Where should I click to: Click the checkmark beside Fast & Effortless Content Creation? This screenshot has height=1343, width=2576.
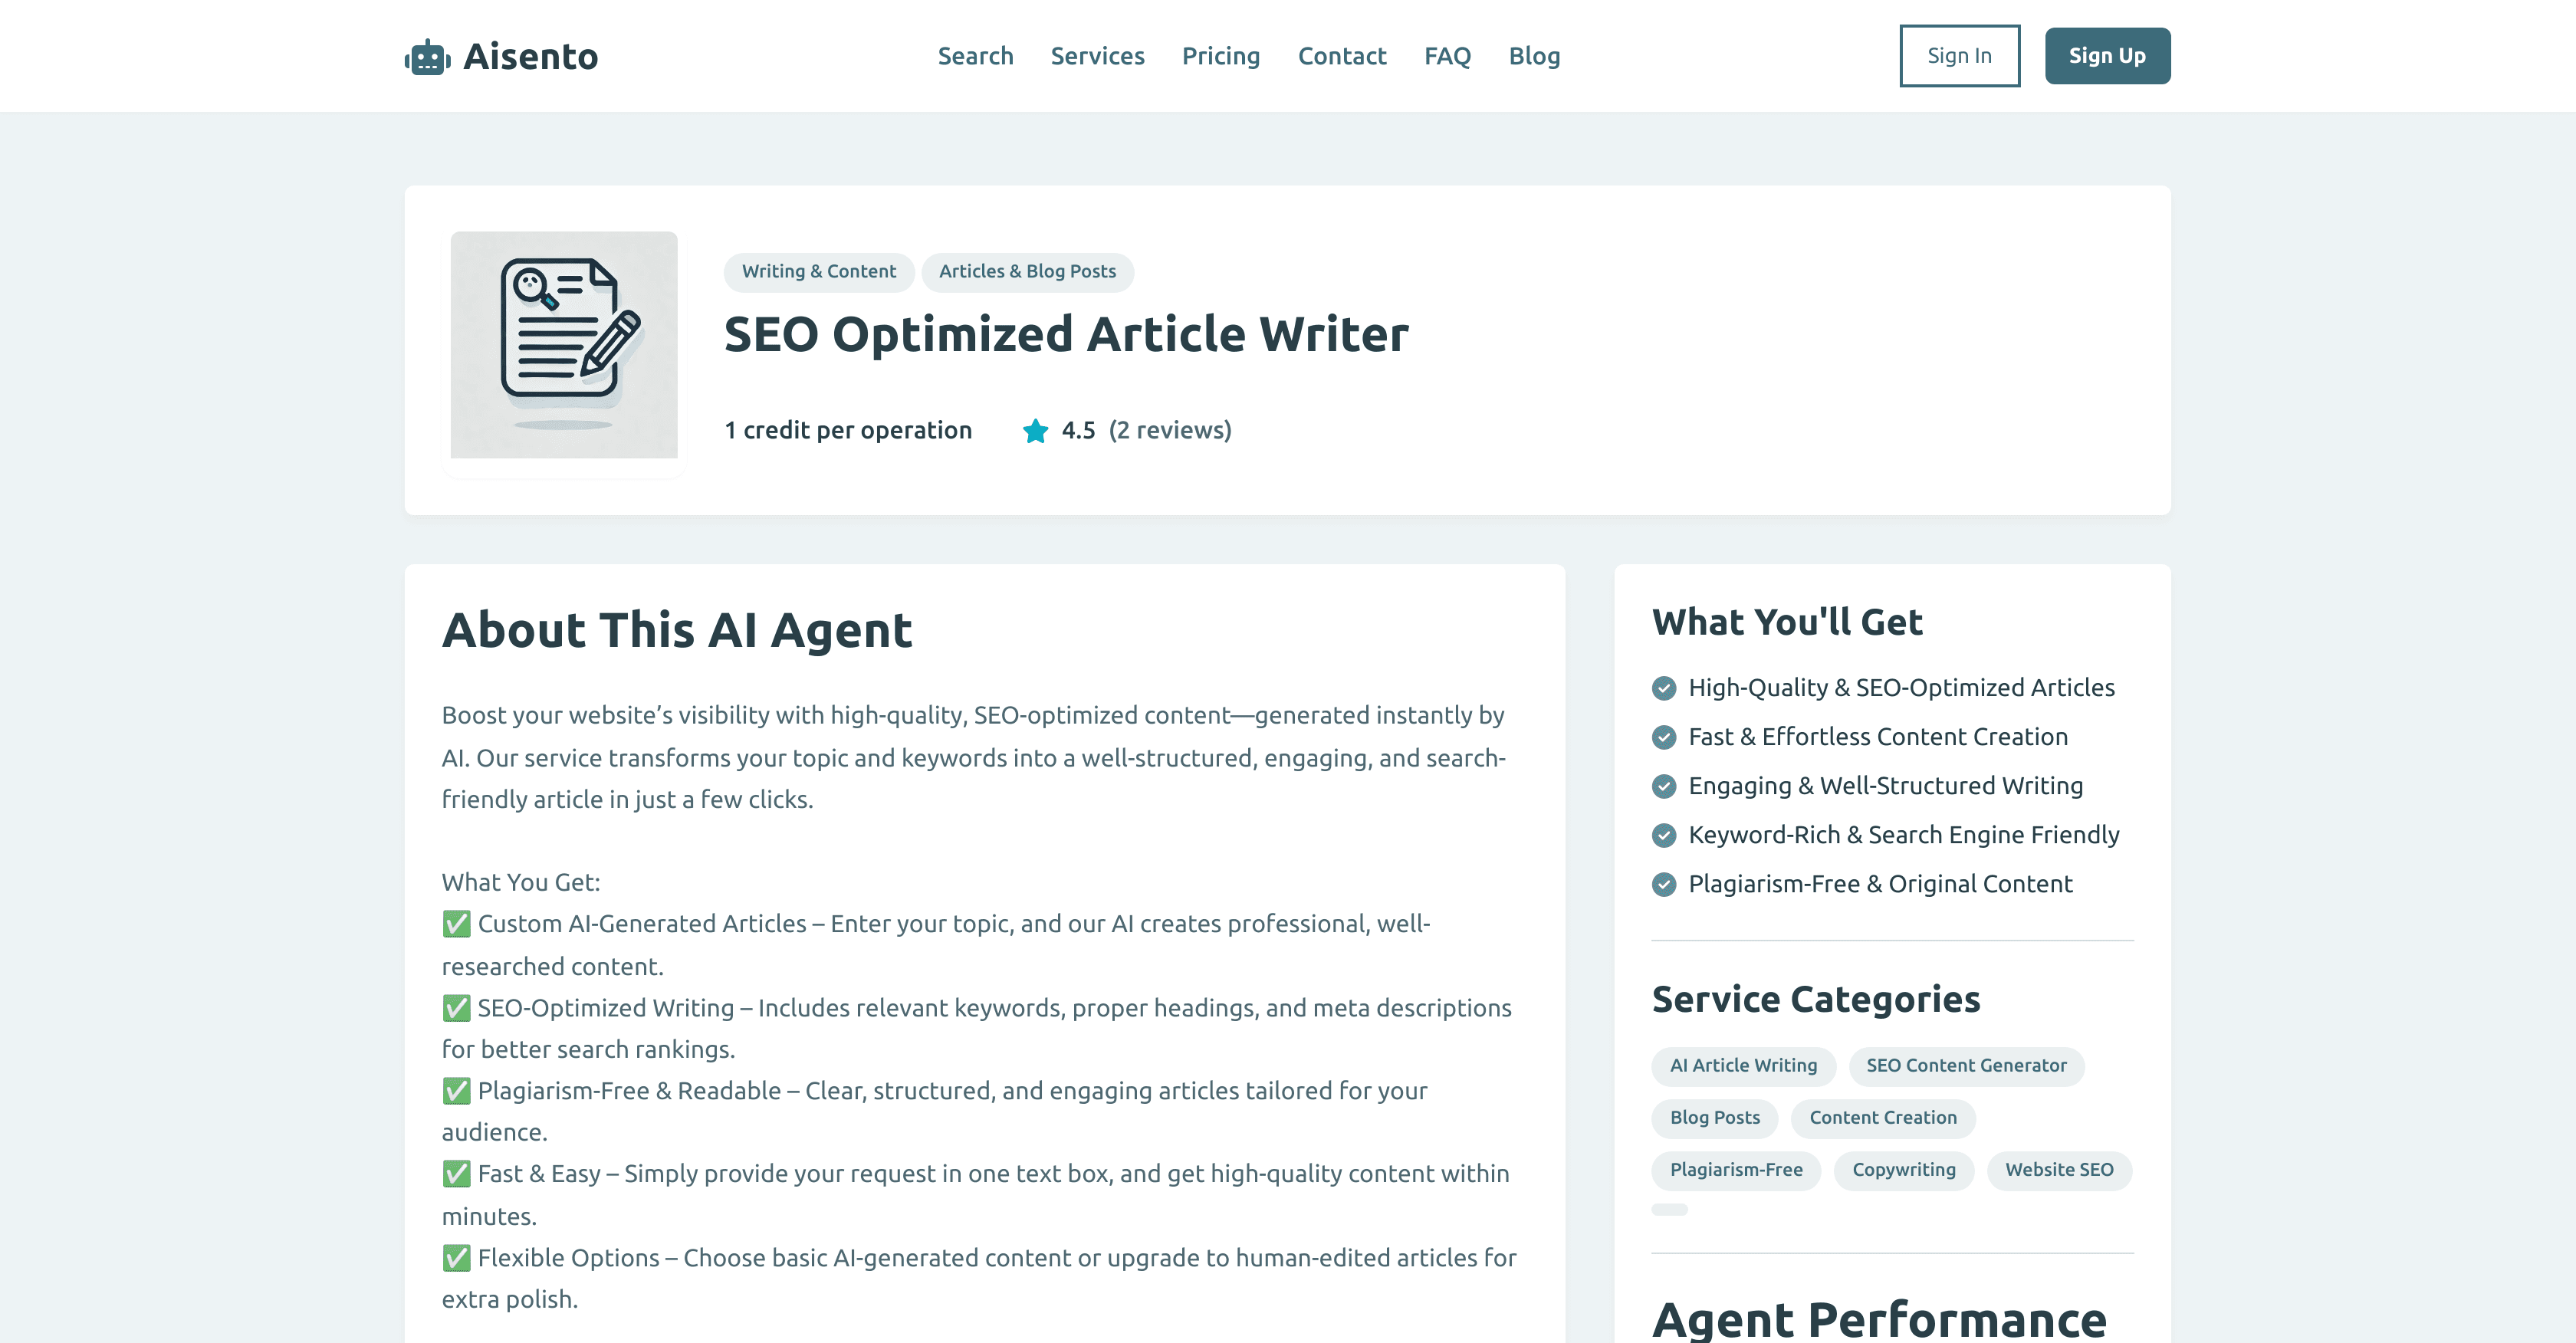[x=1664, y=738]
